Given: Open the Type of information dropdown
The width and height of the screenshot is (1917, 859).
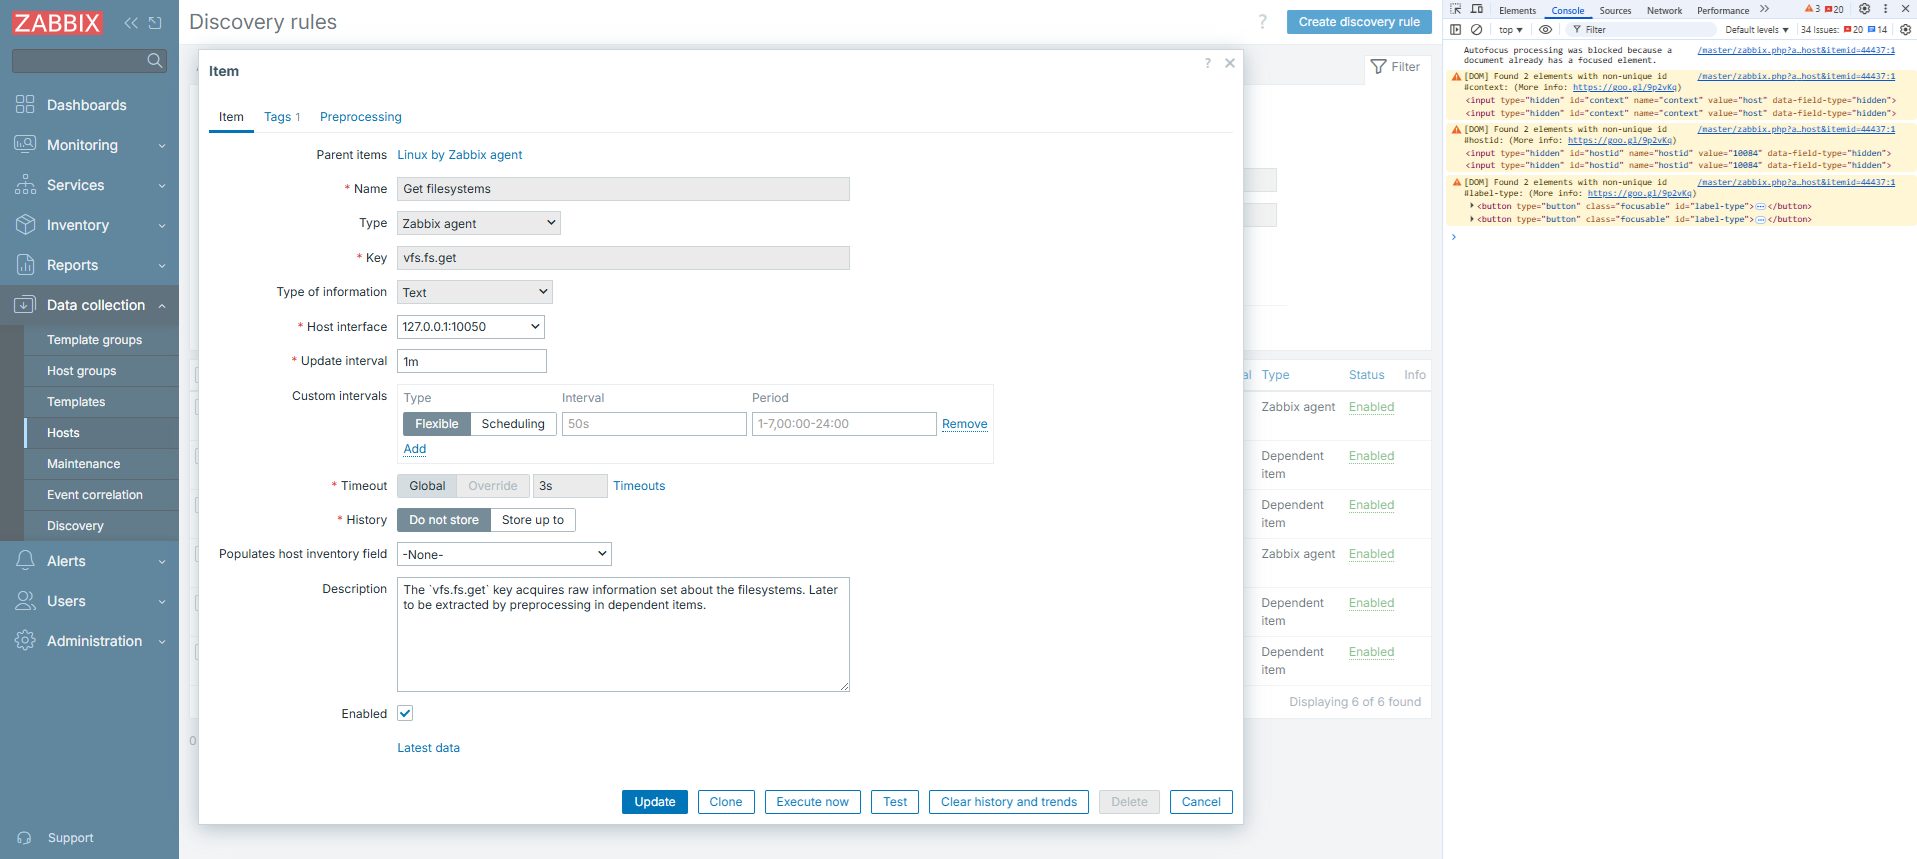Looking at the screenshot, I should pos(474,292).
